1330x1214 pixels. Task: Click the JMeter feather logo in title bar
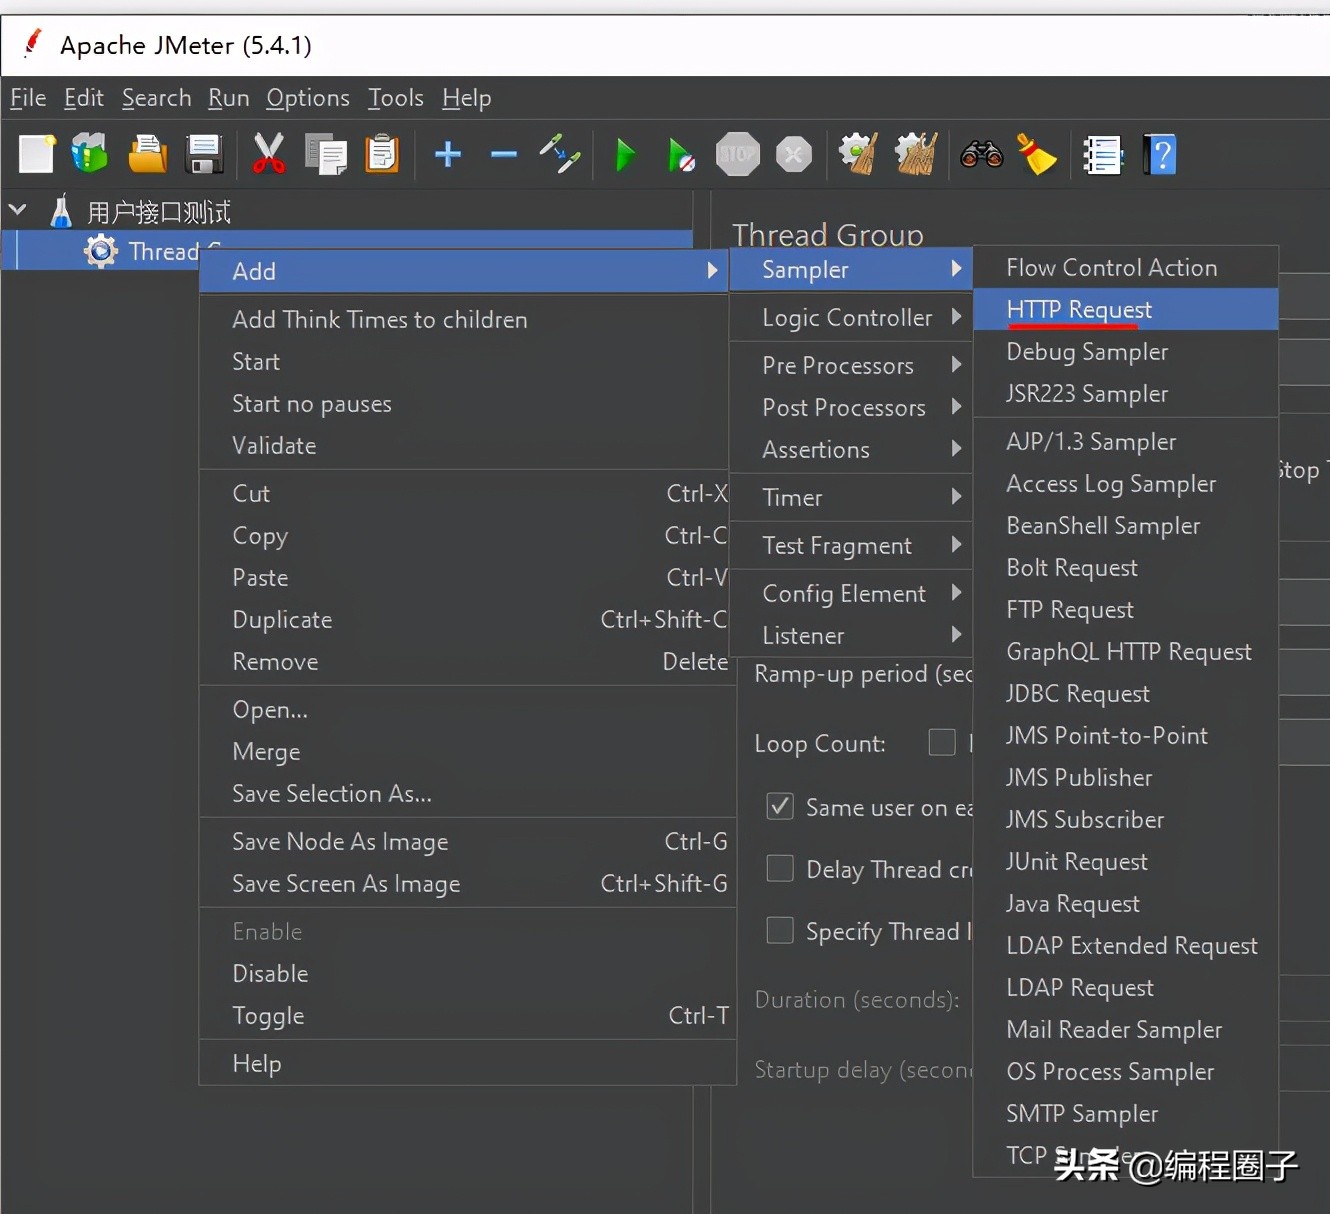tap(33, 45)
